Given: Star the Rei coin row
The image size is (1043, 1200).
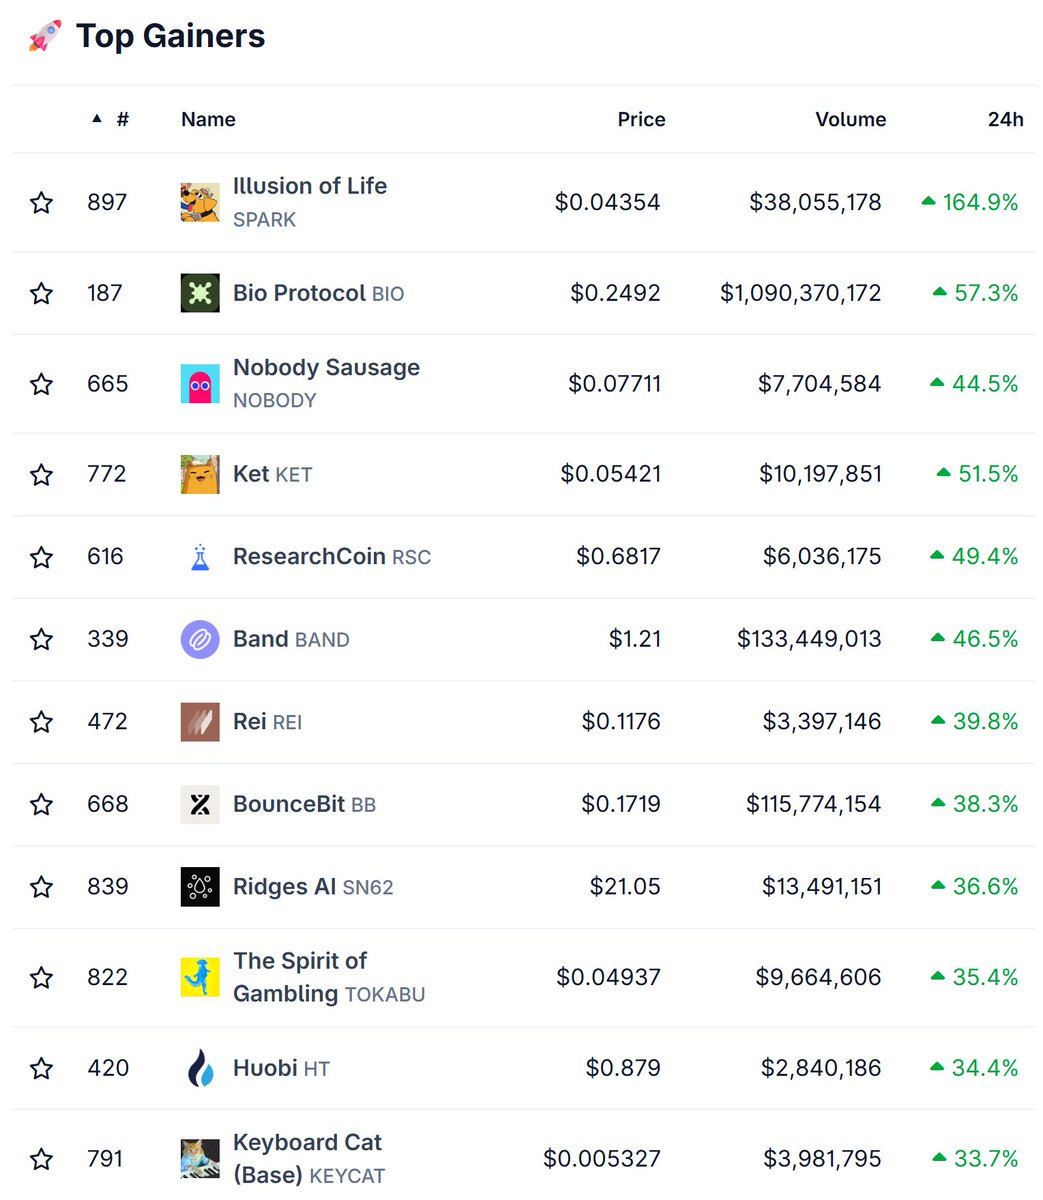Looking at the screenshot, I should point(41,722).
